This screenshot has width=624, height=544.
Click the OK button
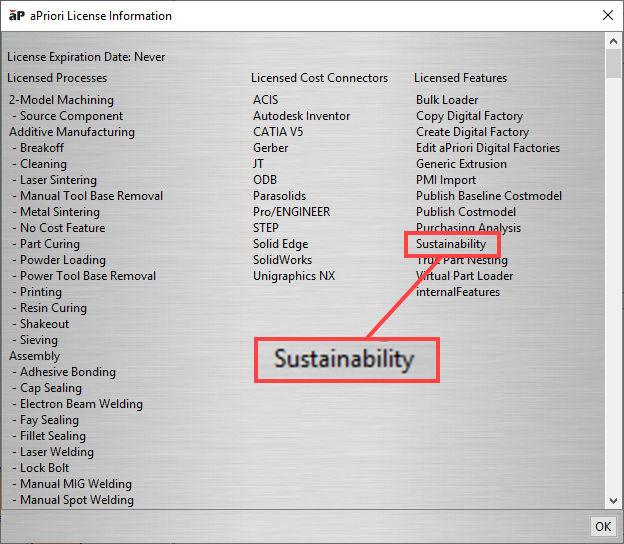pyautogui.click(x=603, y=526)
